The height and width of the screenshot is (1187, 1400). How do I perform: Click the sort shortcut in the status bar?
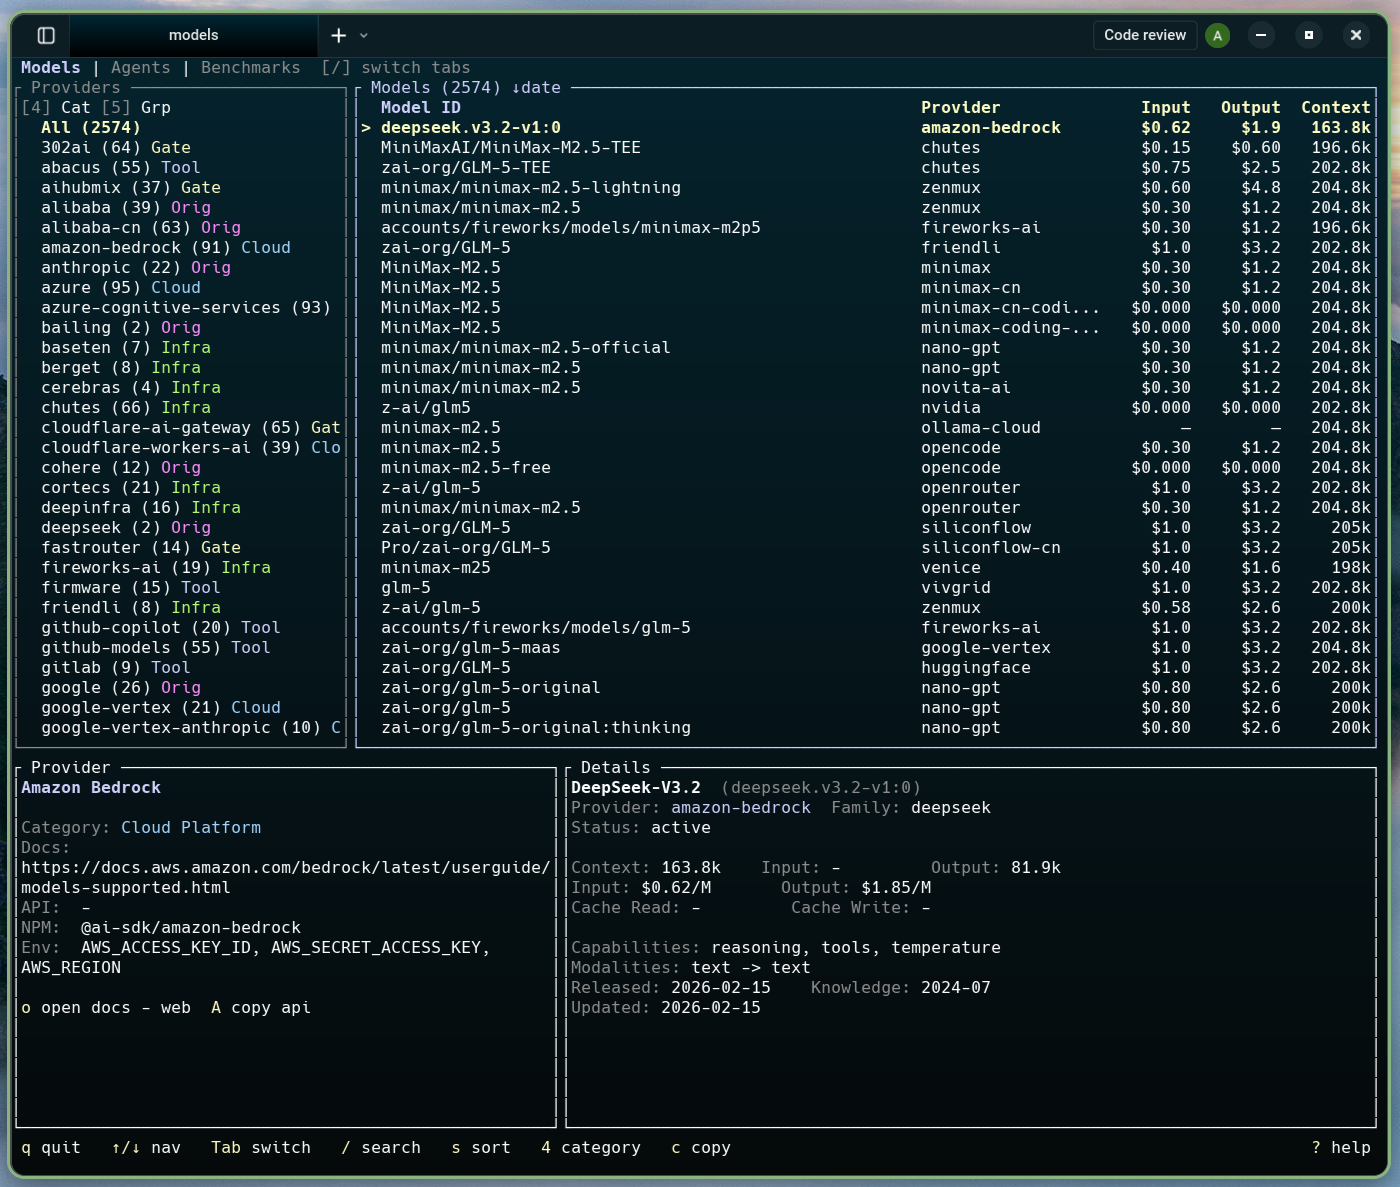480,1147
